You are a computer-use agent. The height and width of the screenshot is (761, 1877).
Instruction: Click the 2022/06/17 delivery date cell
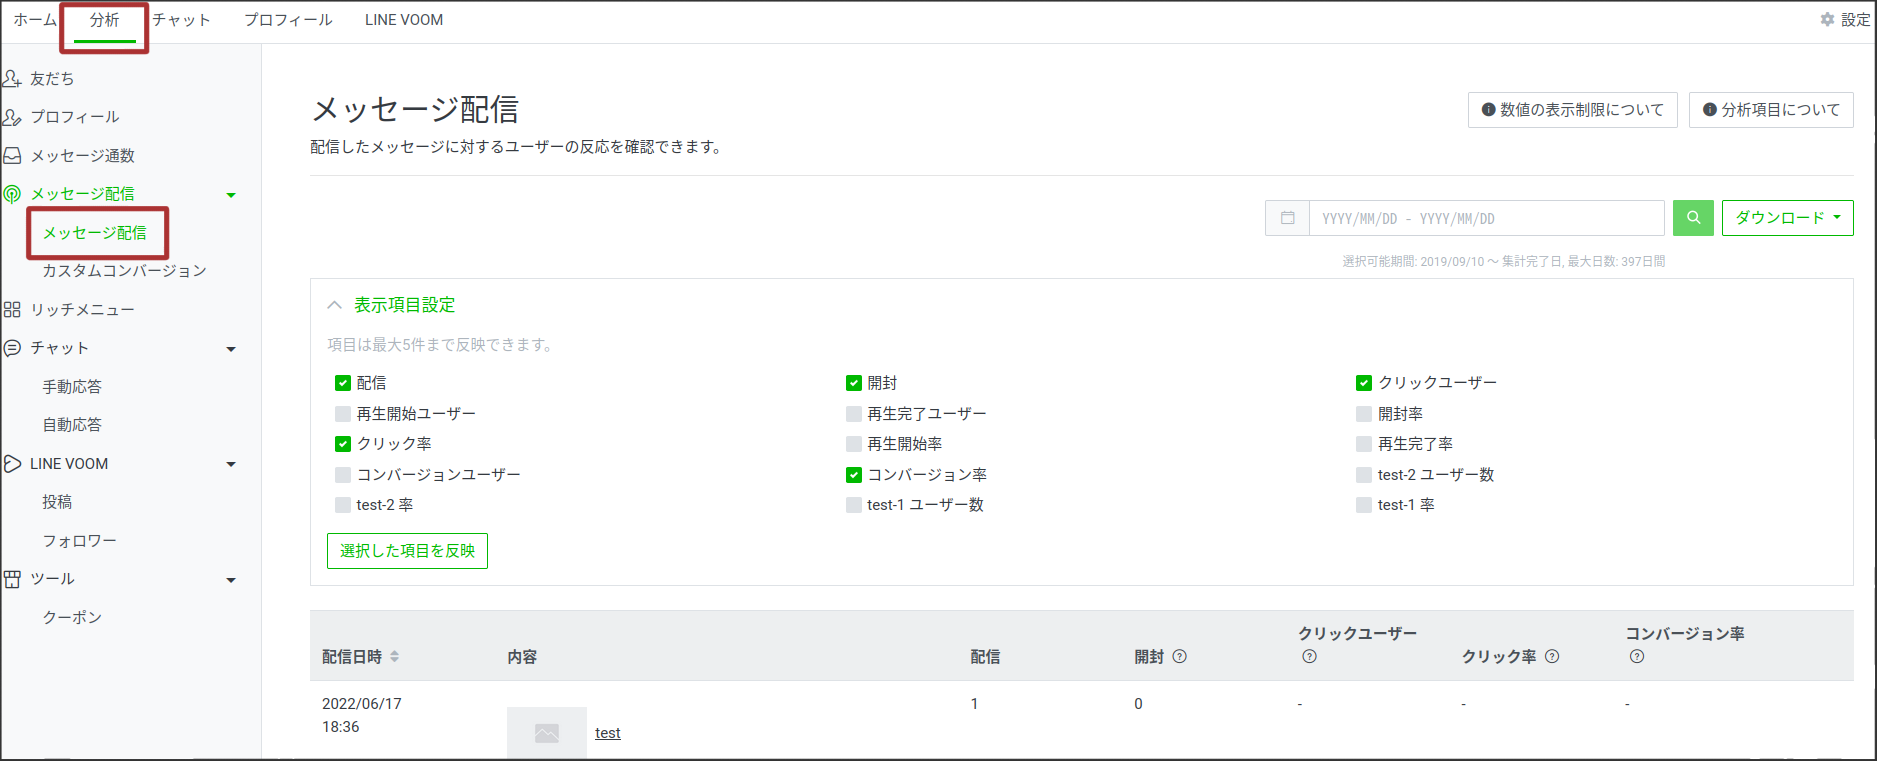pyautogui.click(x=362, y=715)
